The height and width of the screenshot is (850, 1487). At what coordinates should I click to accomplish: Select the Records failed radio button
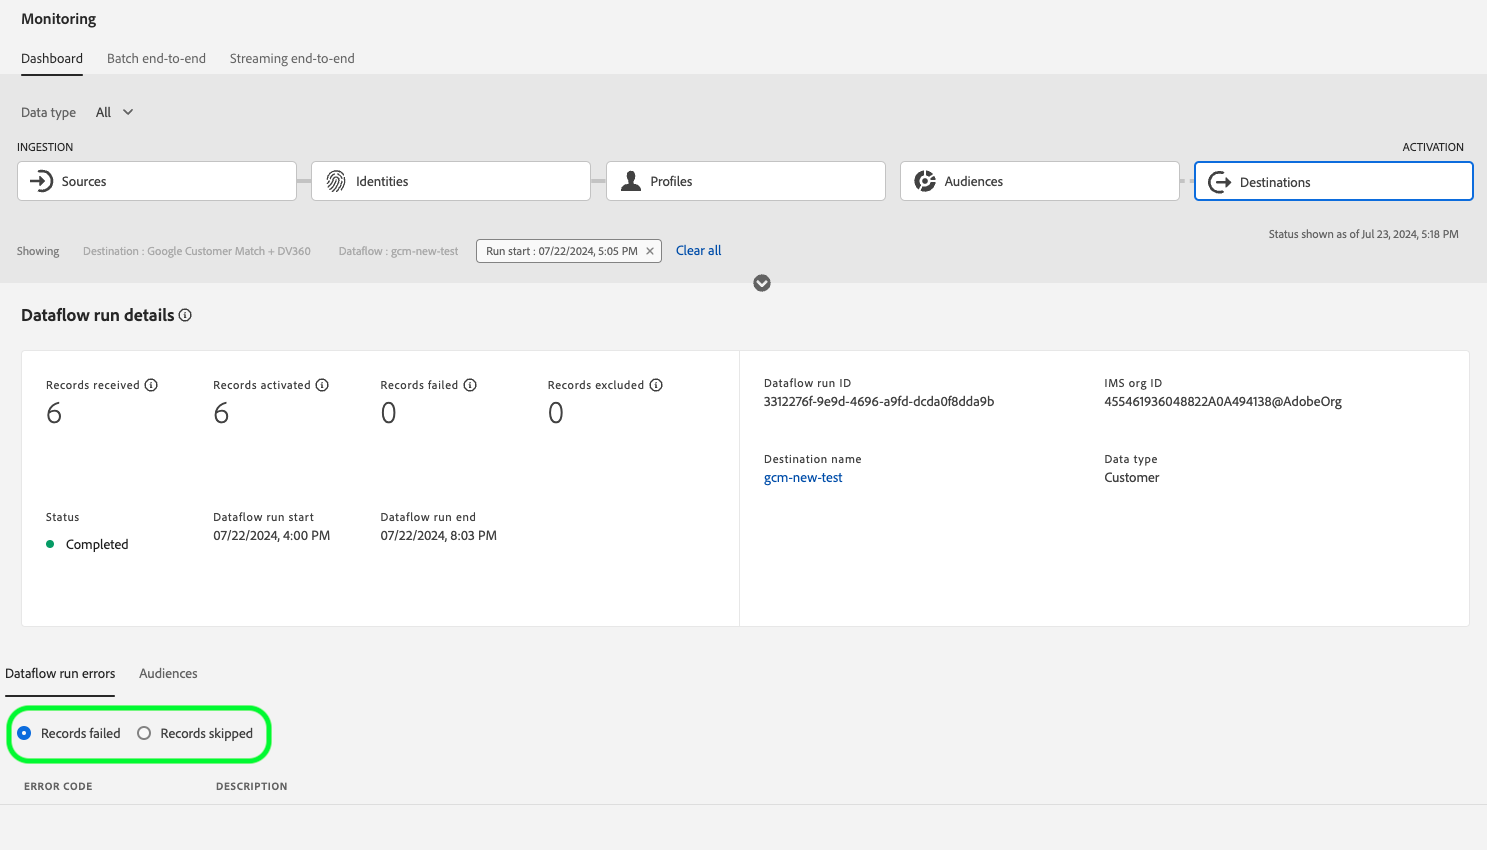[25, 733]
